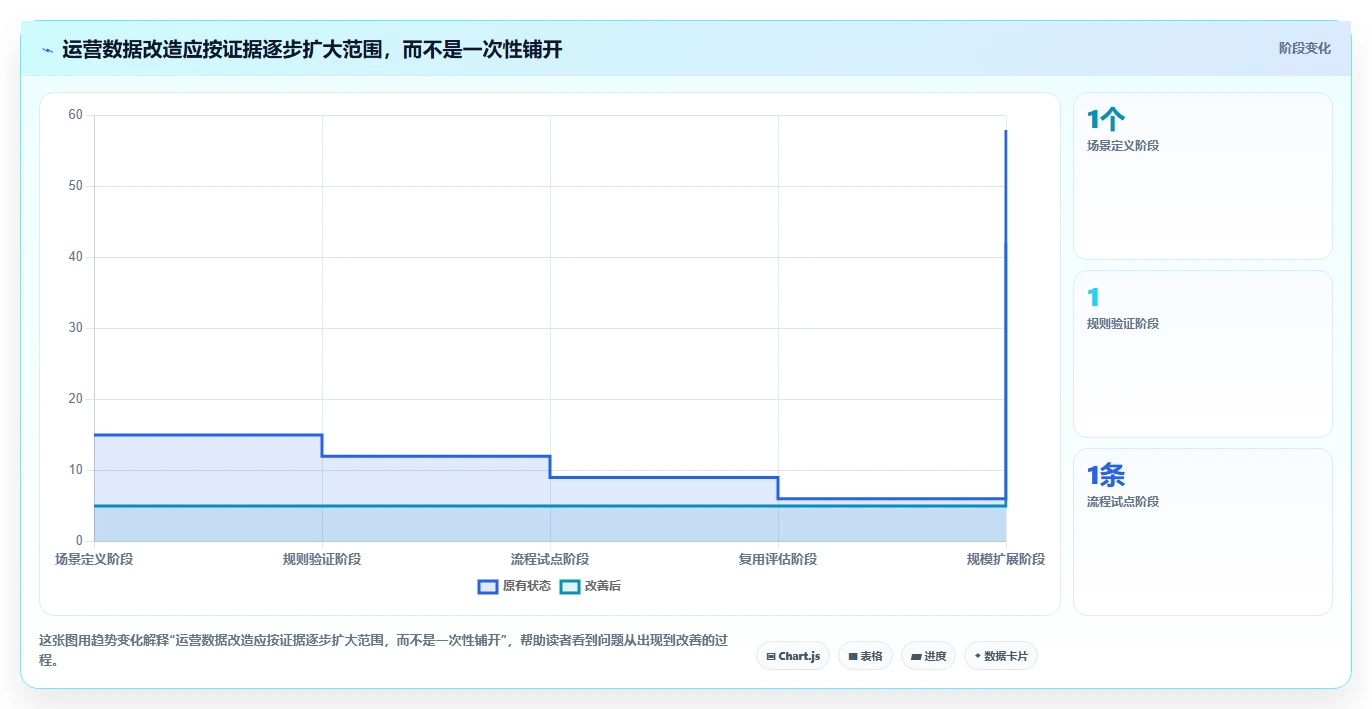Click the 规模扩展阶段 x-axis label
Screen dimensions: 1372x709
(1006, 559)
